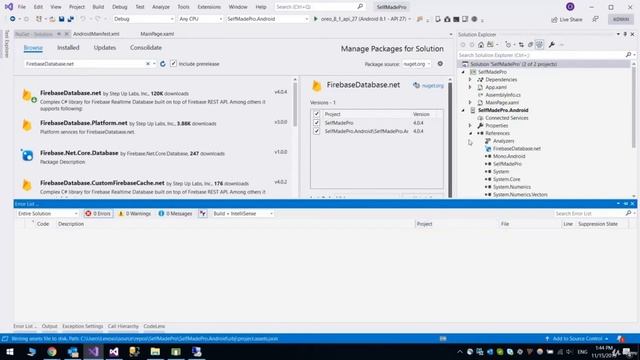The image size is (640, 360).
Task: Switch to the Updates tab
Action: click(x=104, y=48)
